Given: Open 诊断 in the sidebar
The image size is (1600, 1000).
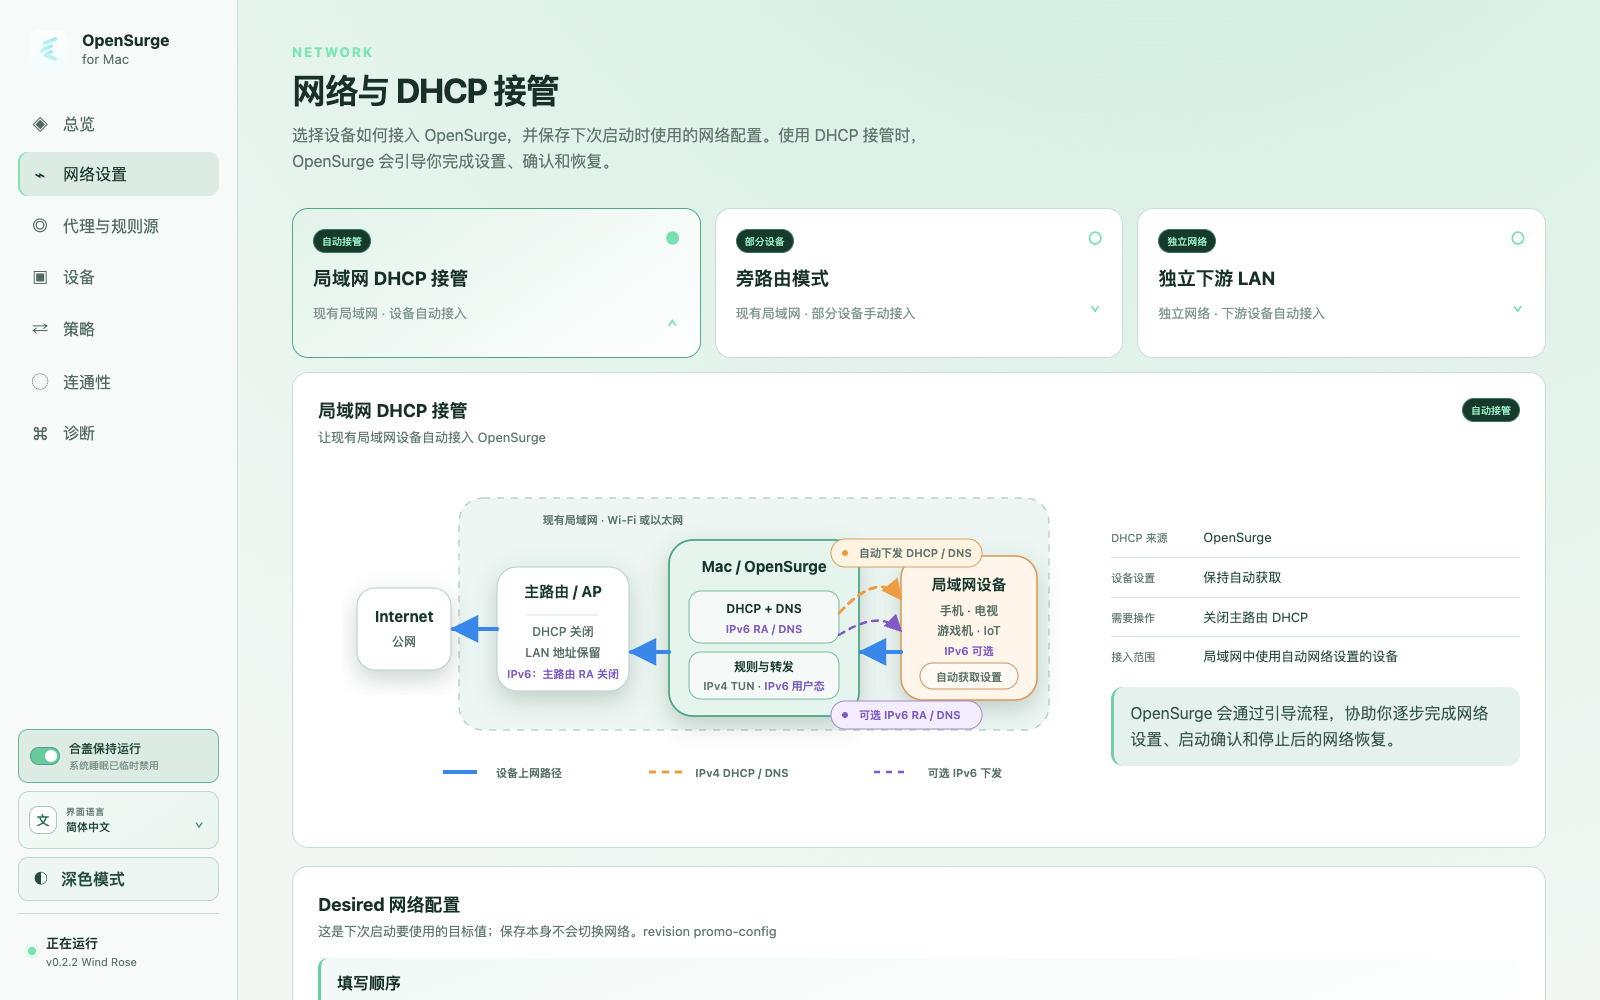Looking at the screenshot, I should click(x=118, y=433).
